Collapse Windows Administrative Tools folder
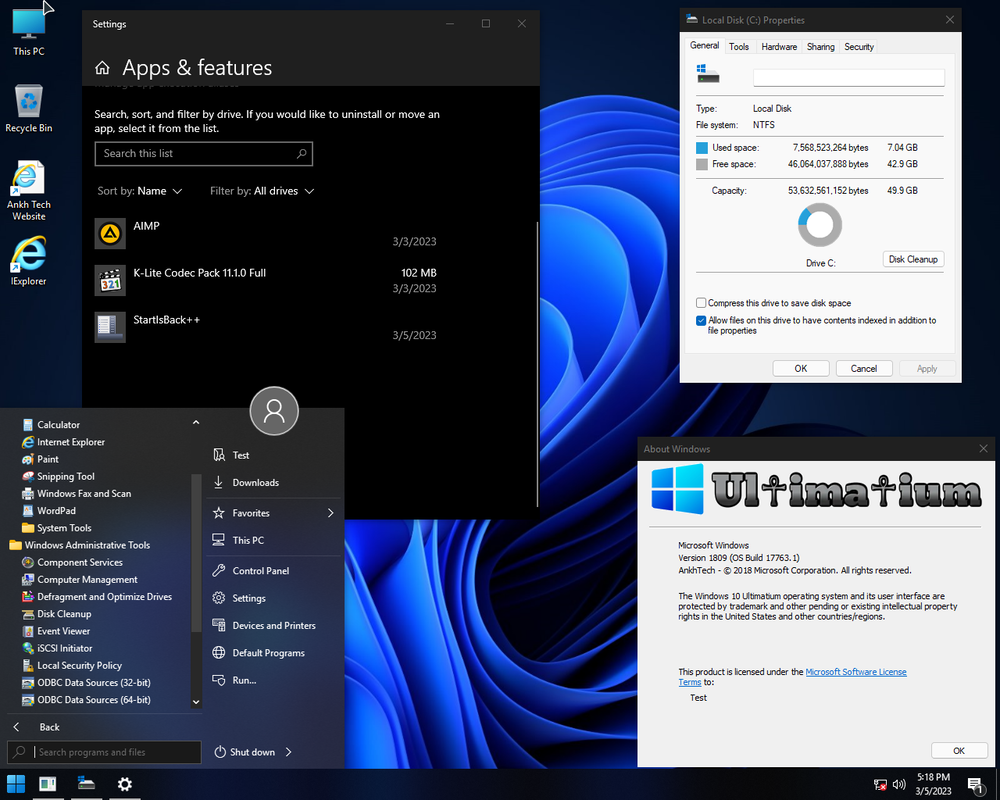 pos(80,545)
